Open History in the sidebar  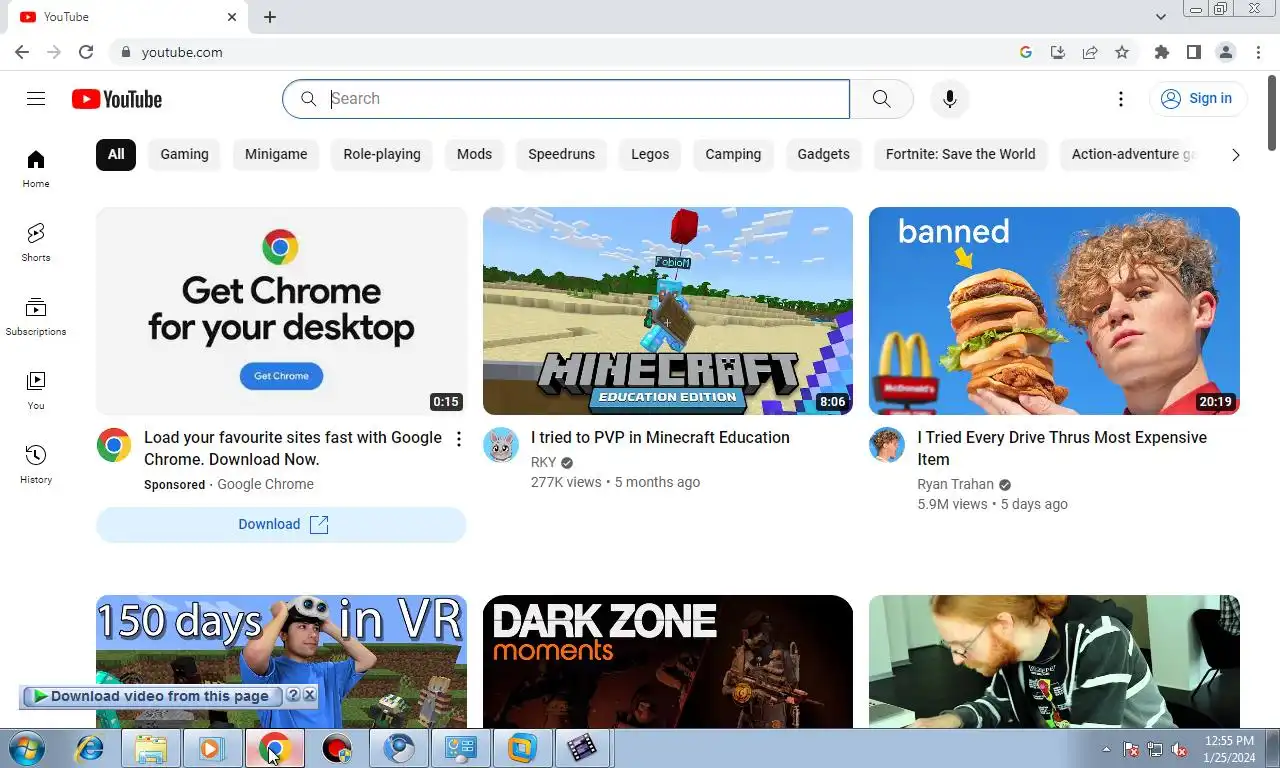tap(36, 465)
